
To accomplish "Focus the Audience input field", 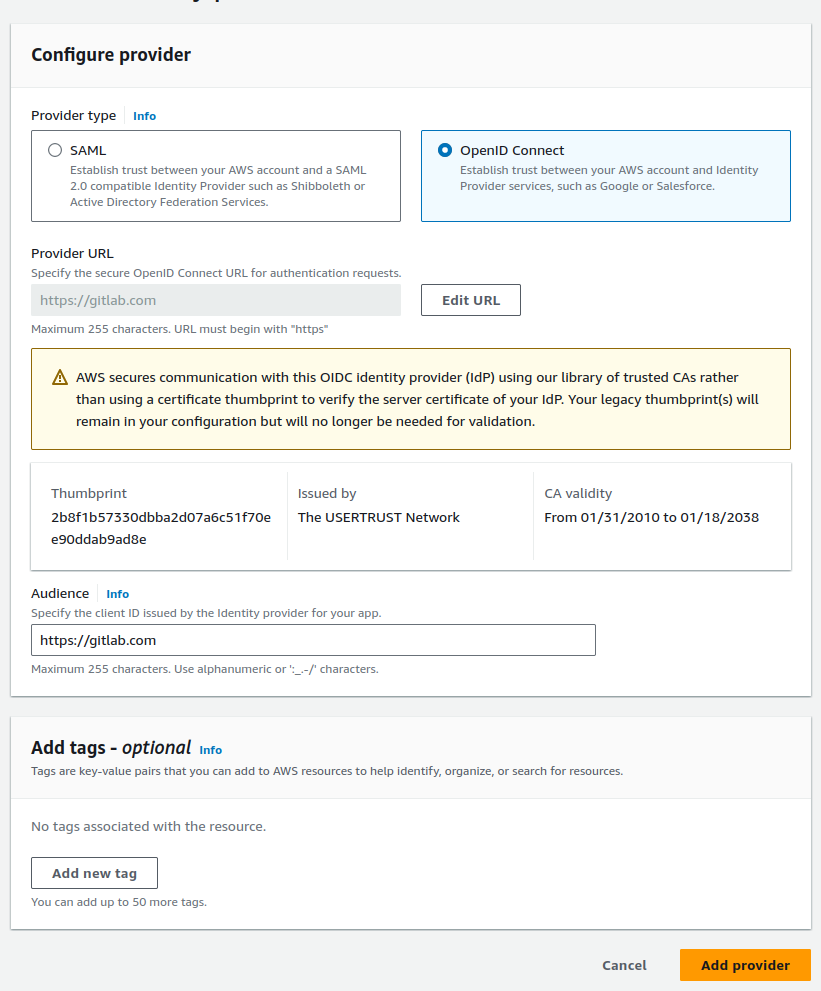I will (313, 640).
